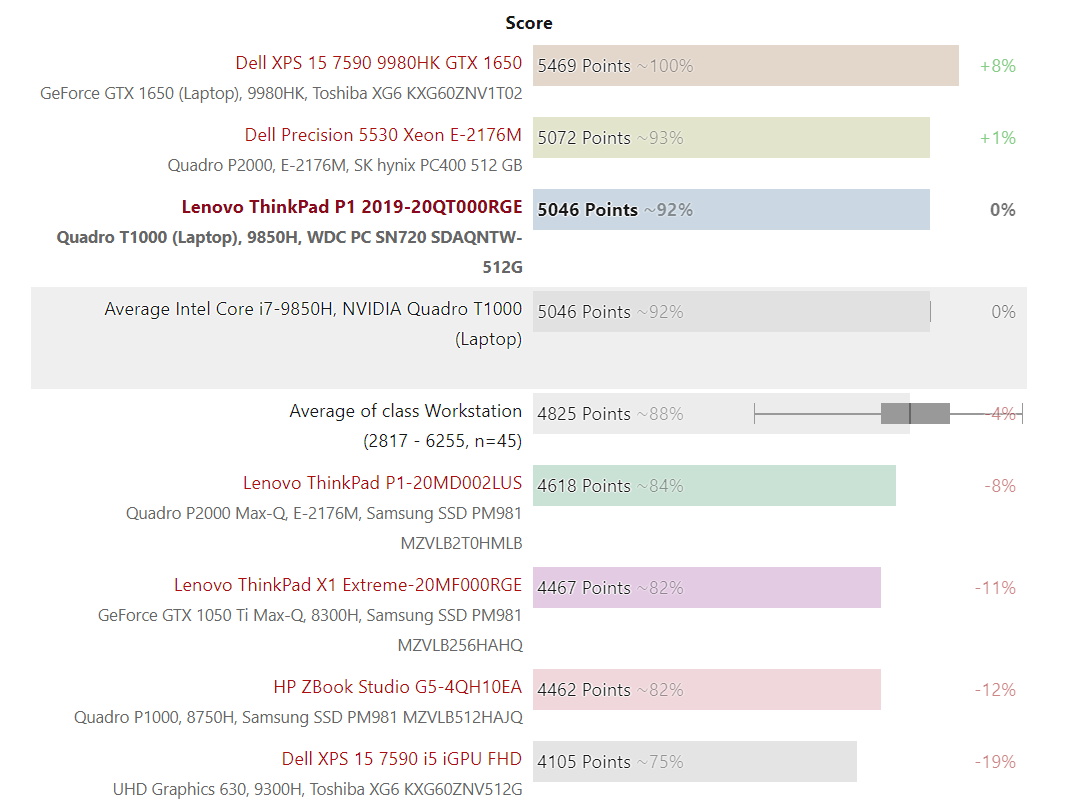Click the beige 5469 Points score bar

coord(746,66)
